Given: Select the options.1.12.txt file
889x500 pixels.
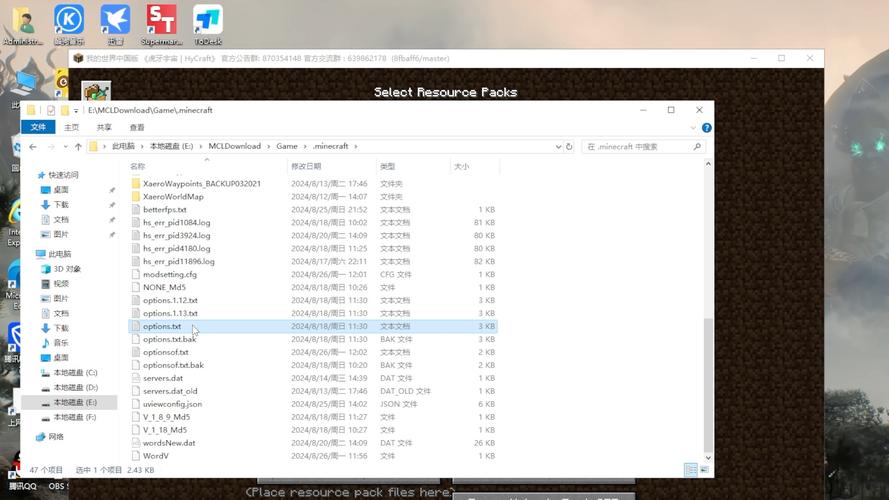Looking at the screenshot, I should coord(170,300).
